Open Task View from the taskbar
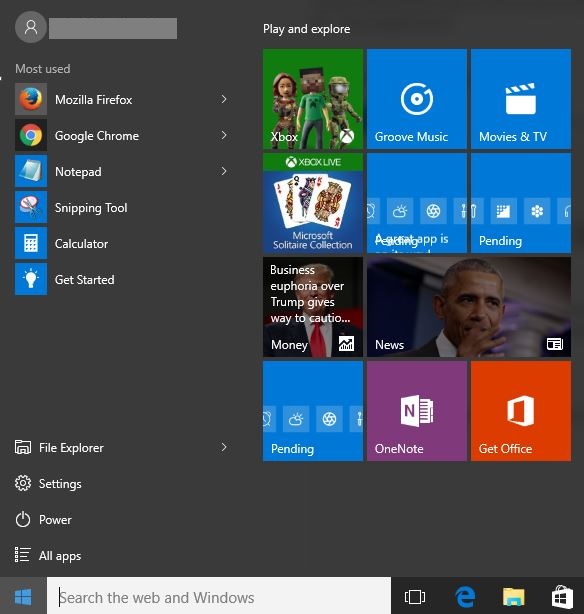584x614 pixels. [415, 597]
